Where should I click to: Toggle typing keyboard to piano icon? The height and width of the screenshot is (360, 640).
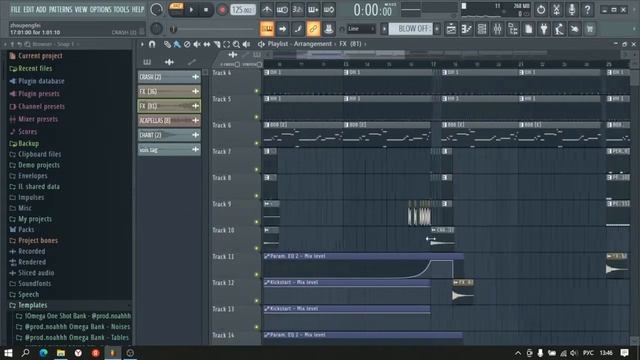coord(267,29)
